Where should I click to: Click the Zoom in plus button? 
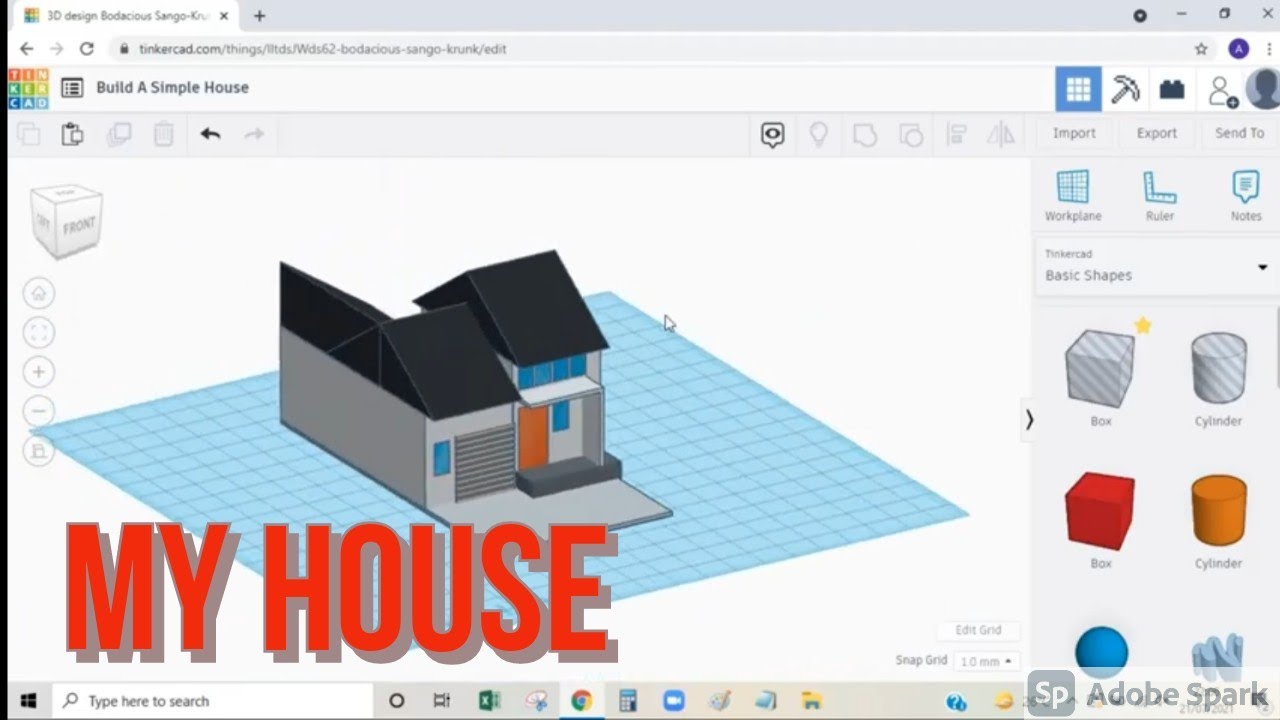(39, 372)
